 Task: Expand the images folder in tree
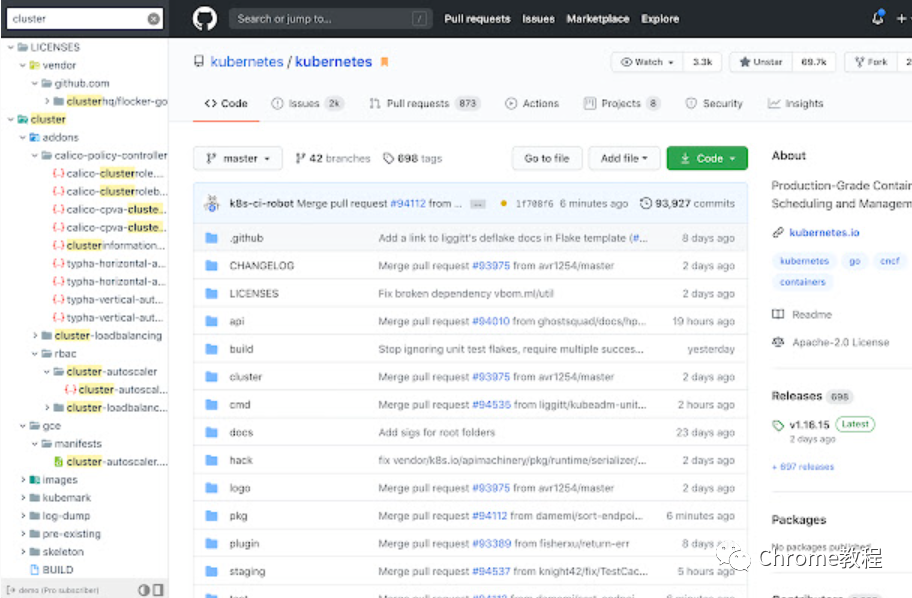23,480
